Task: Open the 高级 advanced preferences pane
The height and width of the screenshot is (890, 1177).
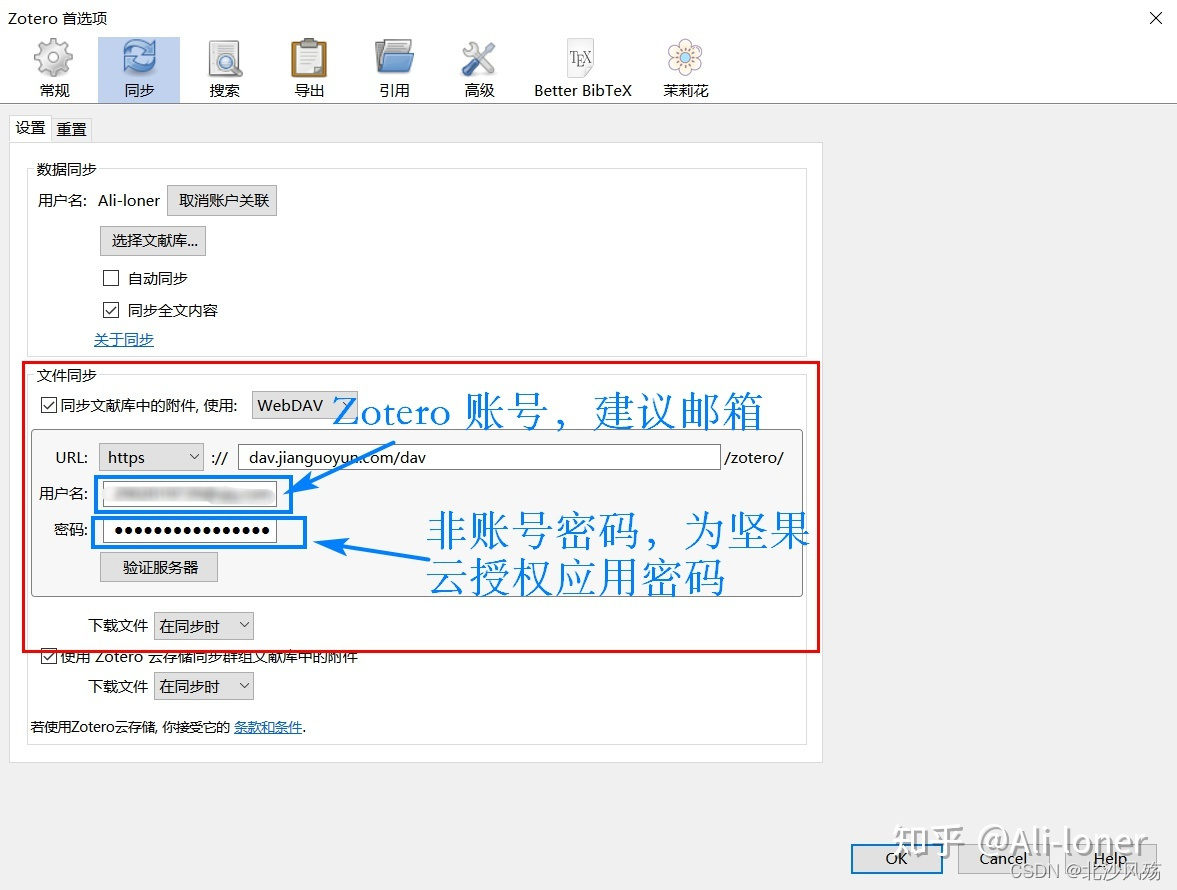Action: (x=479, y=69)
